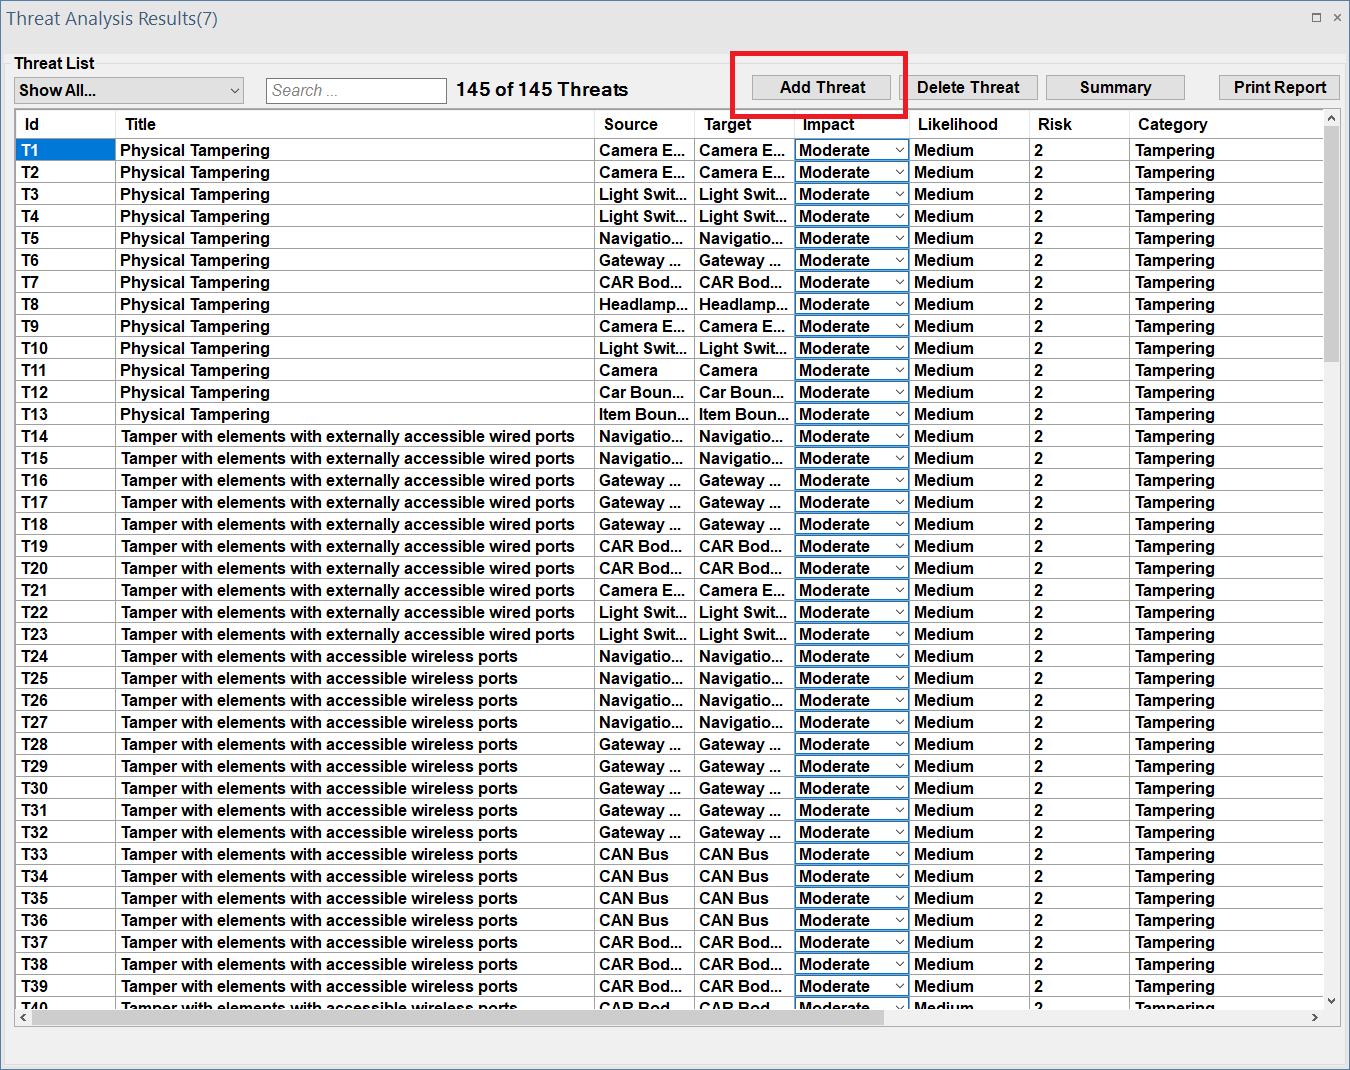This screenshot has height=1070, width=1350.
Task: Click the horizontal scrollbar right arrow
Action: [x=1314, y=1018]
